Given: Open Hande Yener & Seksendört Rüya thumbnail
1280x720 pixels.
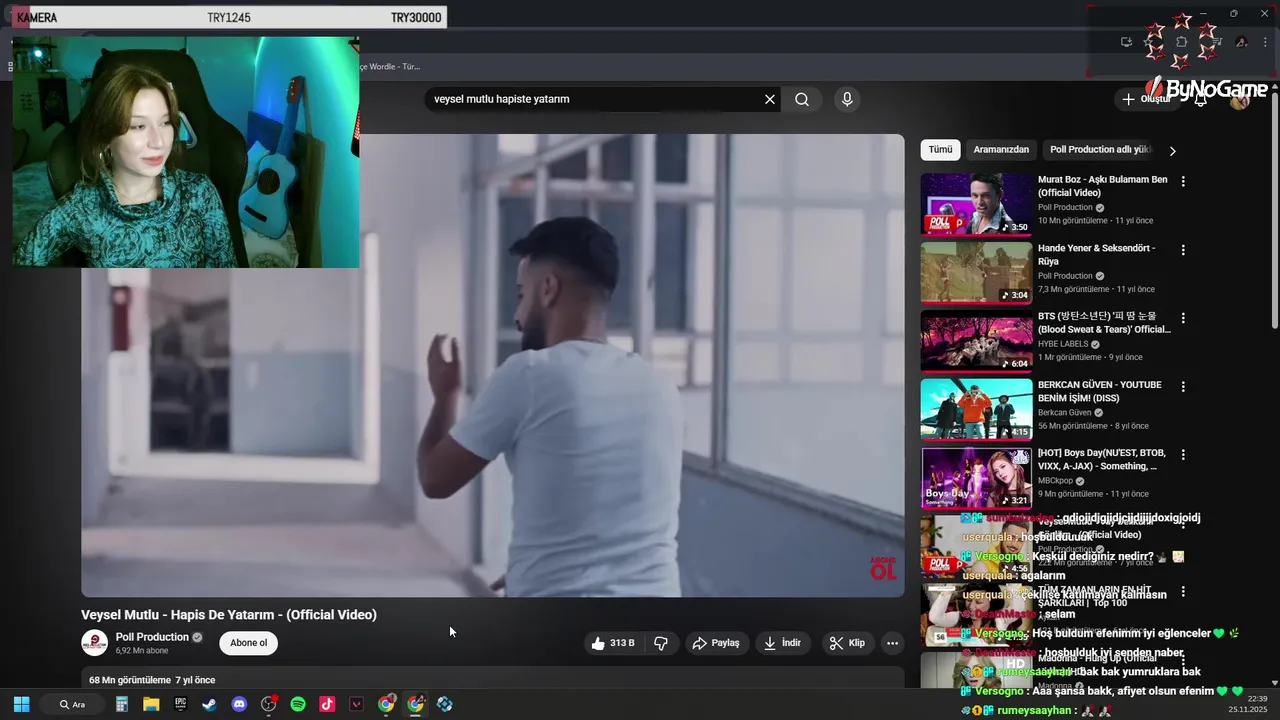Looking at the screenshot, I should click(976, 272).
